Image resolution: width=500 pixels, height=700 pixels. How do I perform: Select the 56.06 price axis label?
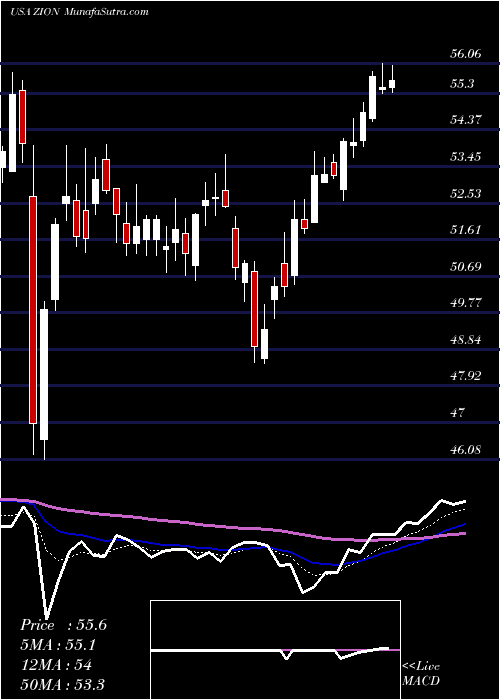click(x=465, y=54)
